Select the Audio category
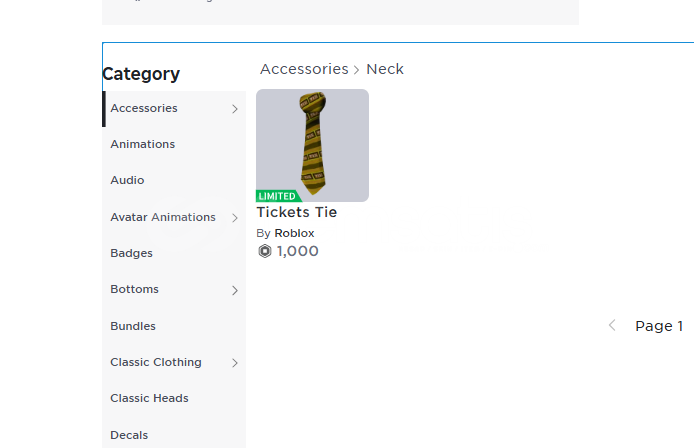Screen dimensions: 694x448 (x=127, y=180)
